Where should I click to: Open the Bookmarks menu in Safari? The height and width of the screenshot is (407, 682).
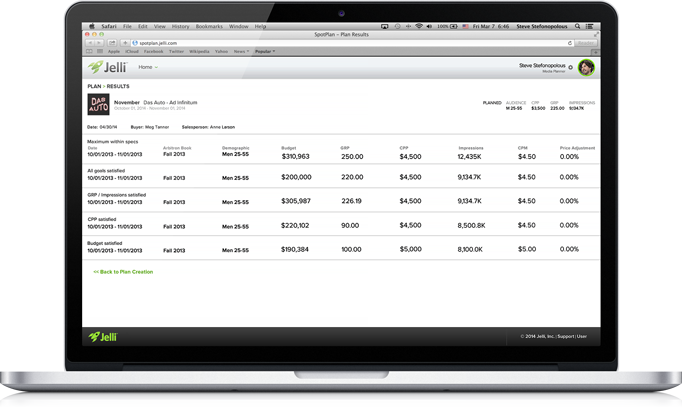(209, 27)
